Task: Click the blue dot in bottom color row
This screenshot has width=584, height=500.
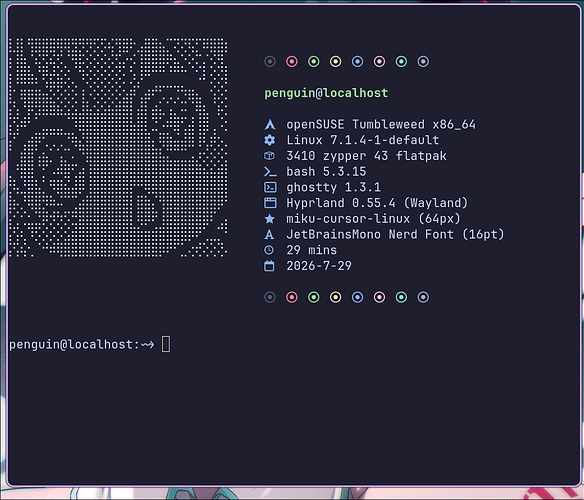Action: click(x=358, y=297)
